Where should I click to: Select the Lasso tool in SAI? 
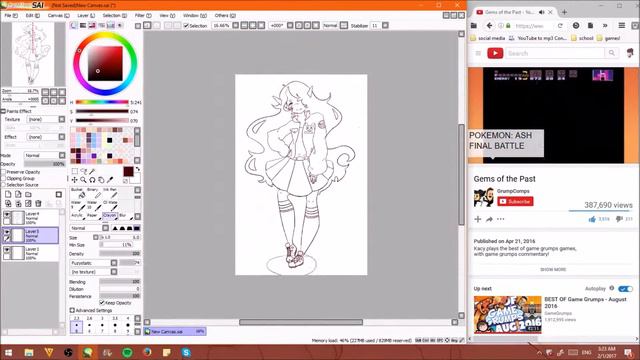pyautogui.click(x=83, y=171)
